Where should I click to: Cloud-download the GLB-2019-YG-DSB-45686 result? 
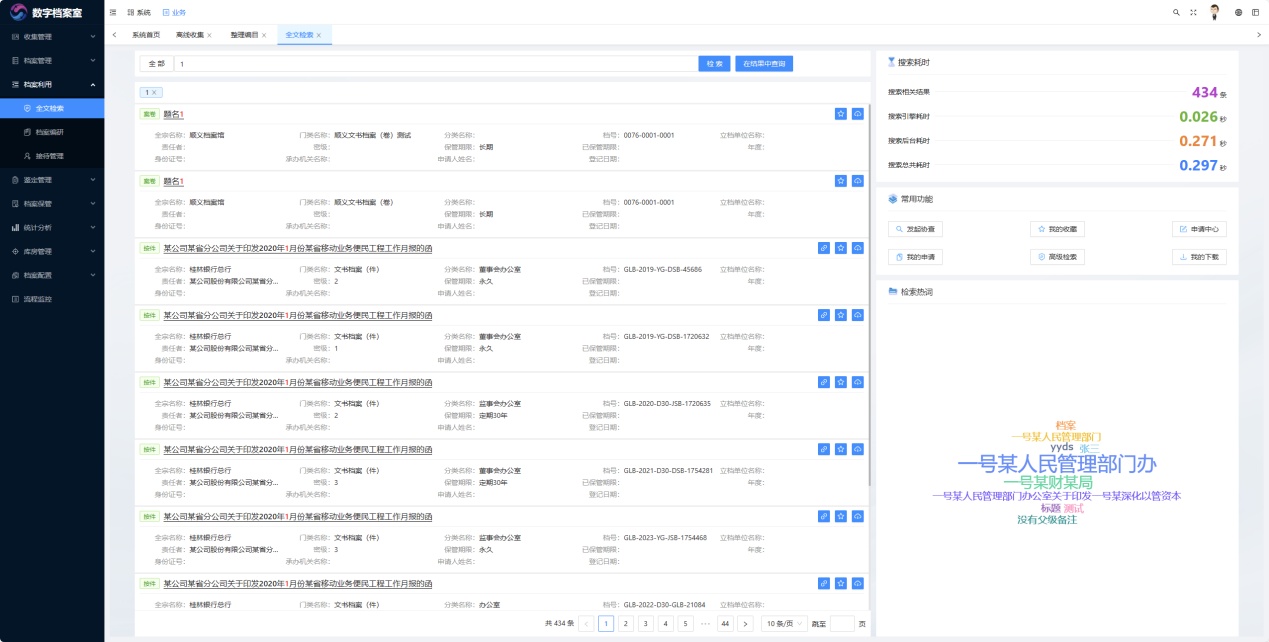click(858, 248)
